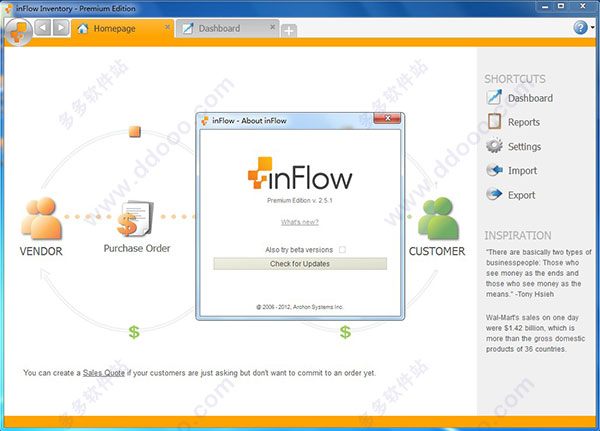Open the Import shortcut label
600x431 pixels.
pos(522,171)
